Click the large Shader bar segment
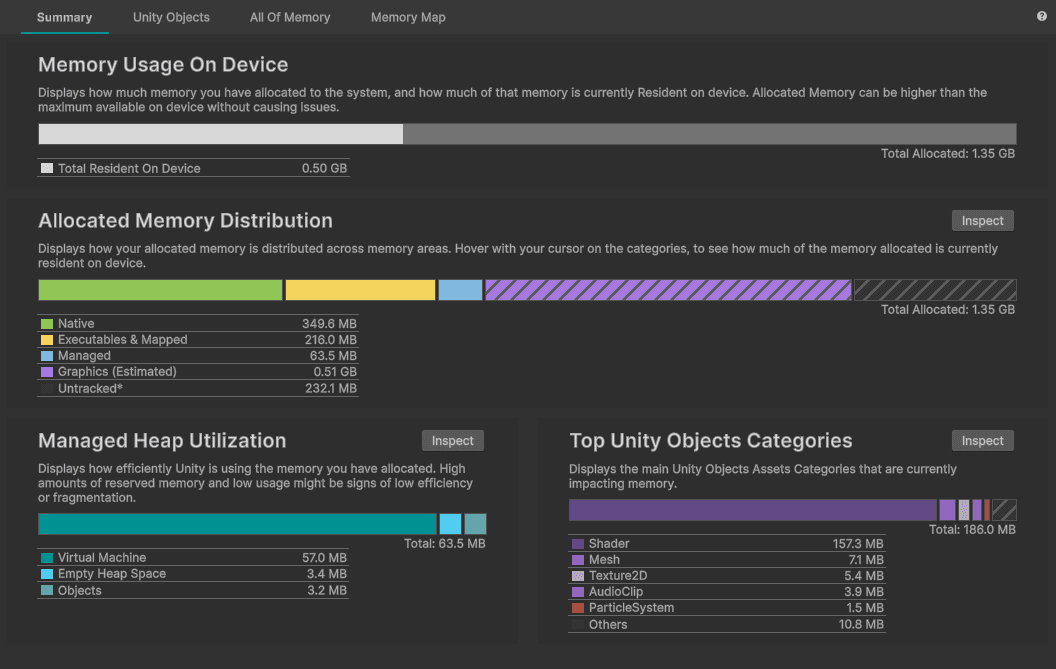 pyautogui.click(x=752, y=510)
